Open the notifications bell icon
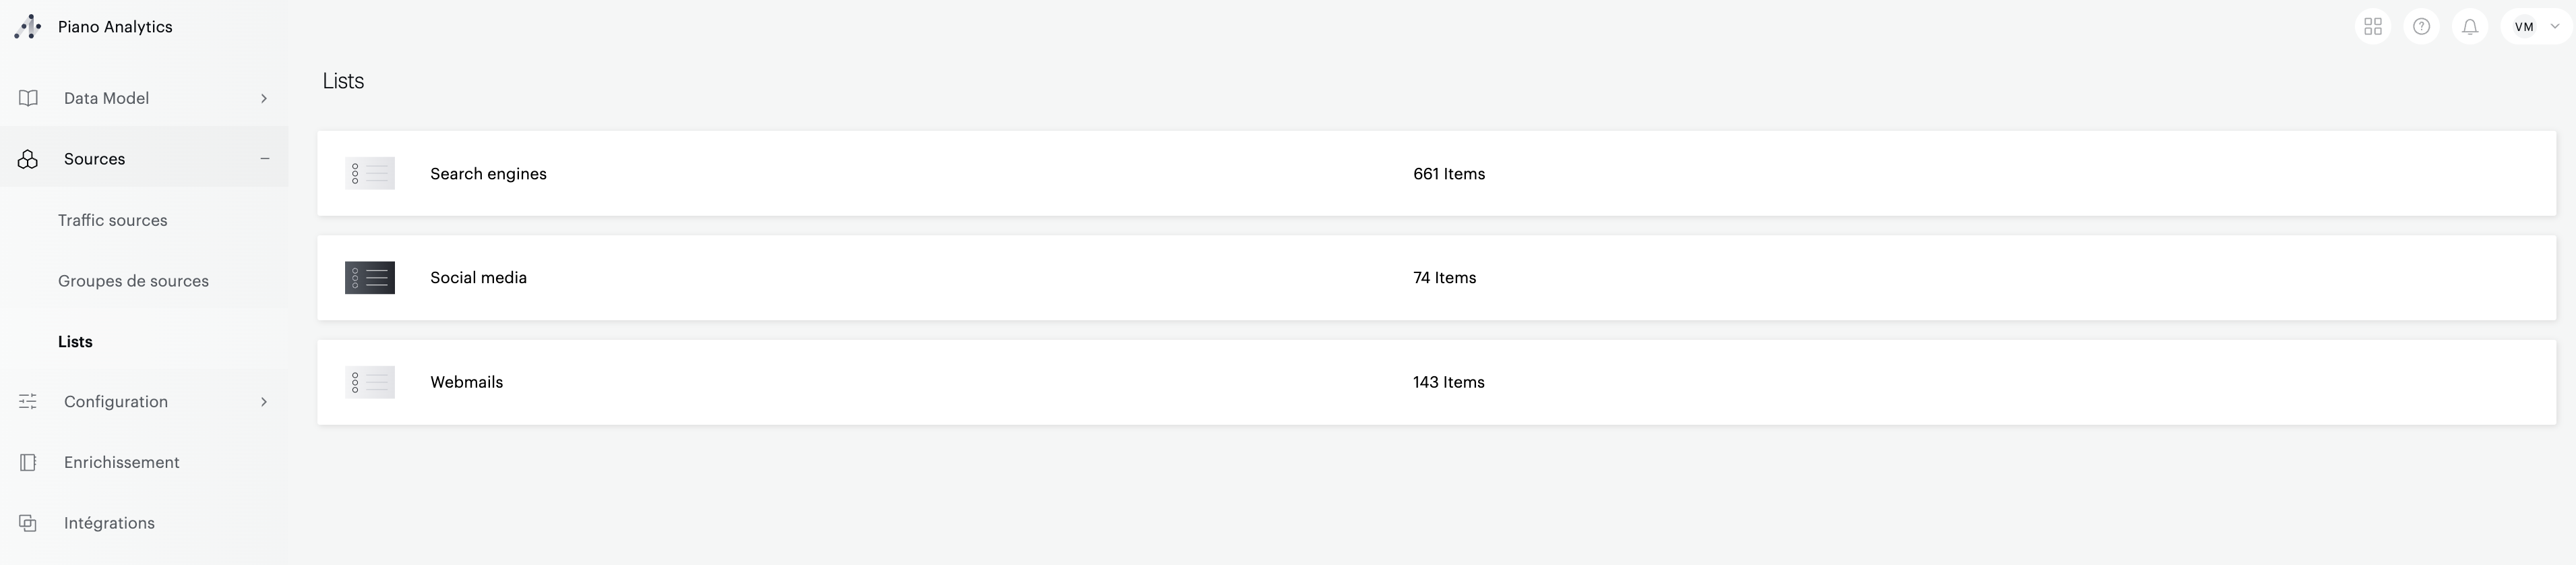This screenshot has width=2576, height=565. point(2469,27)
